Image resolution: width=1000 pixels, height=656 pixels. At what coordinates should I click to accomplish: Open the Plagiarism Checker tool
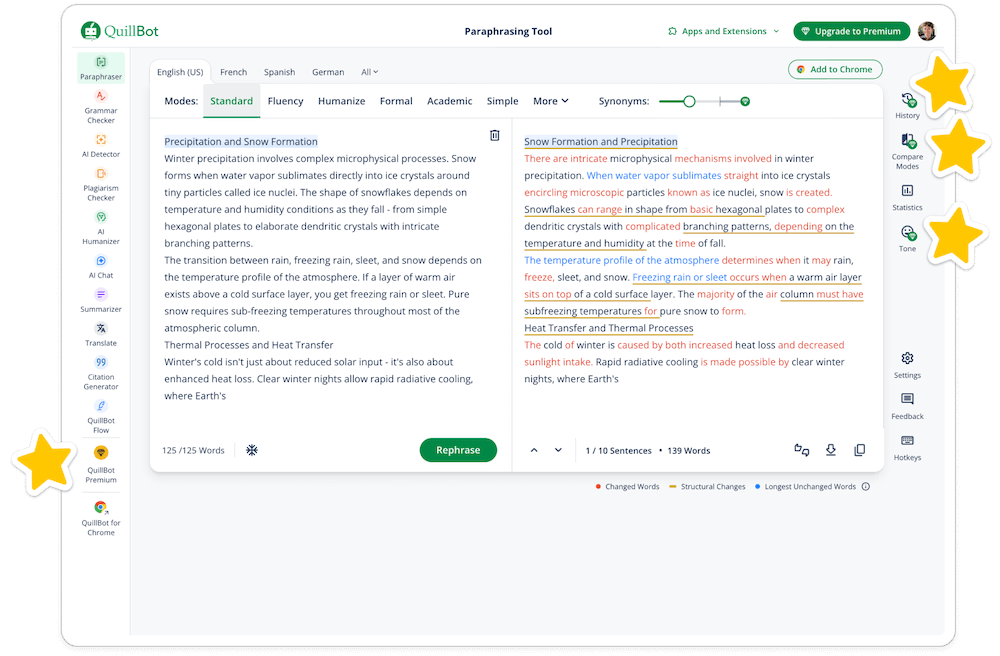pyautogui.click(x=101, y=184)
